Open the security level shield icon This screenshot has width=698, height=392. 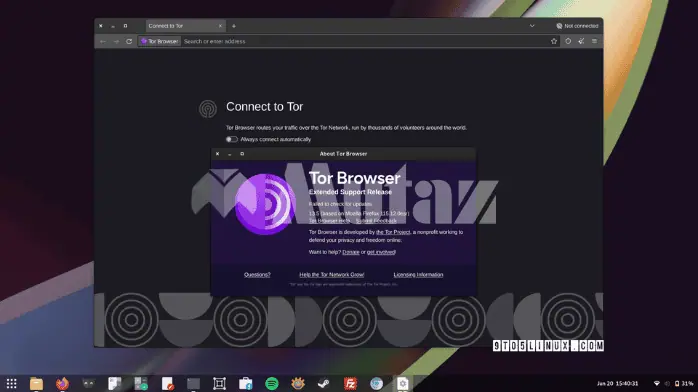[x=568, y=41]
